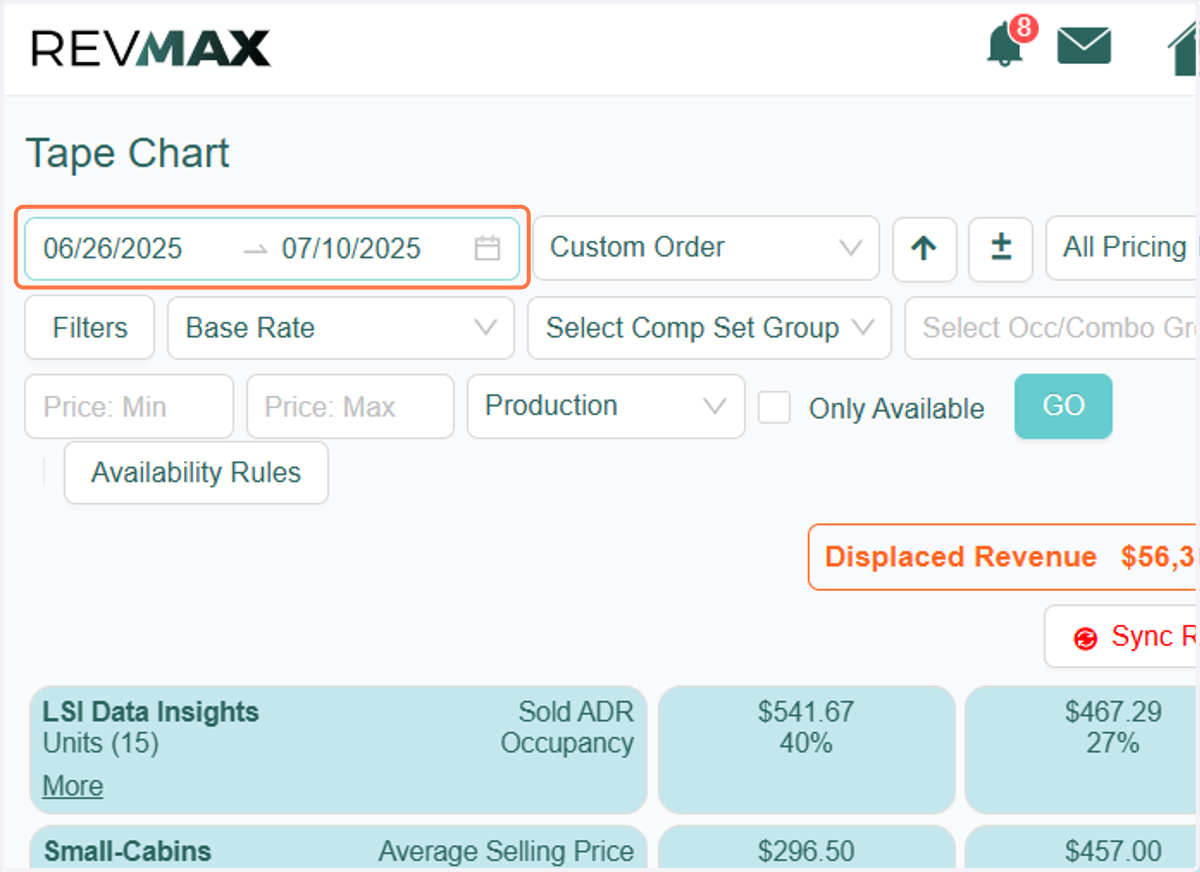Click the red Sync icon

tap(1085, 638)
